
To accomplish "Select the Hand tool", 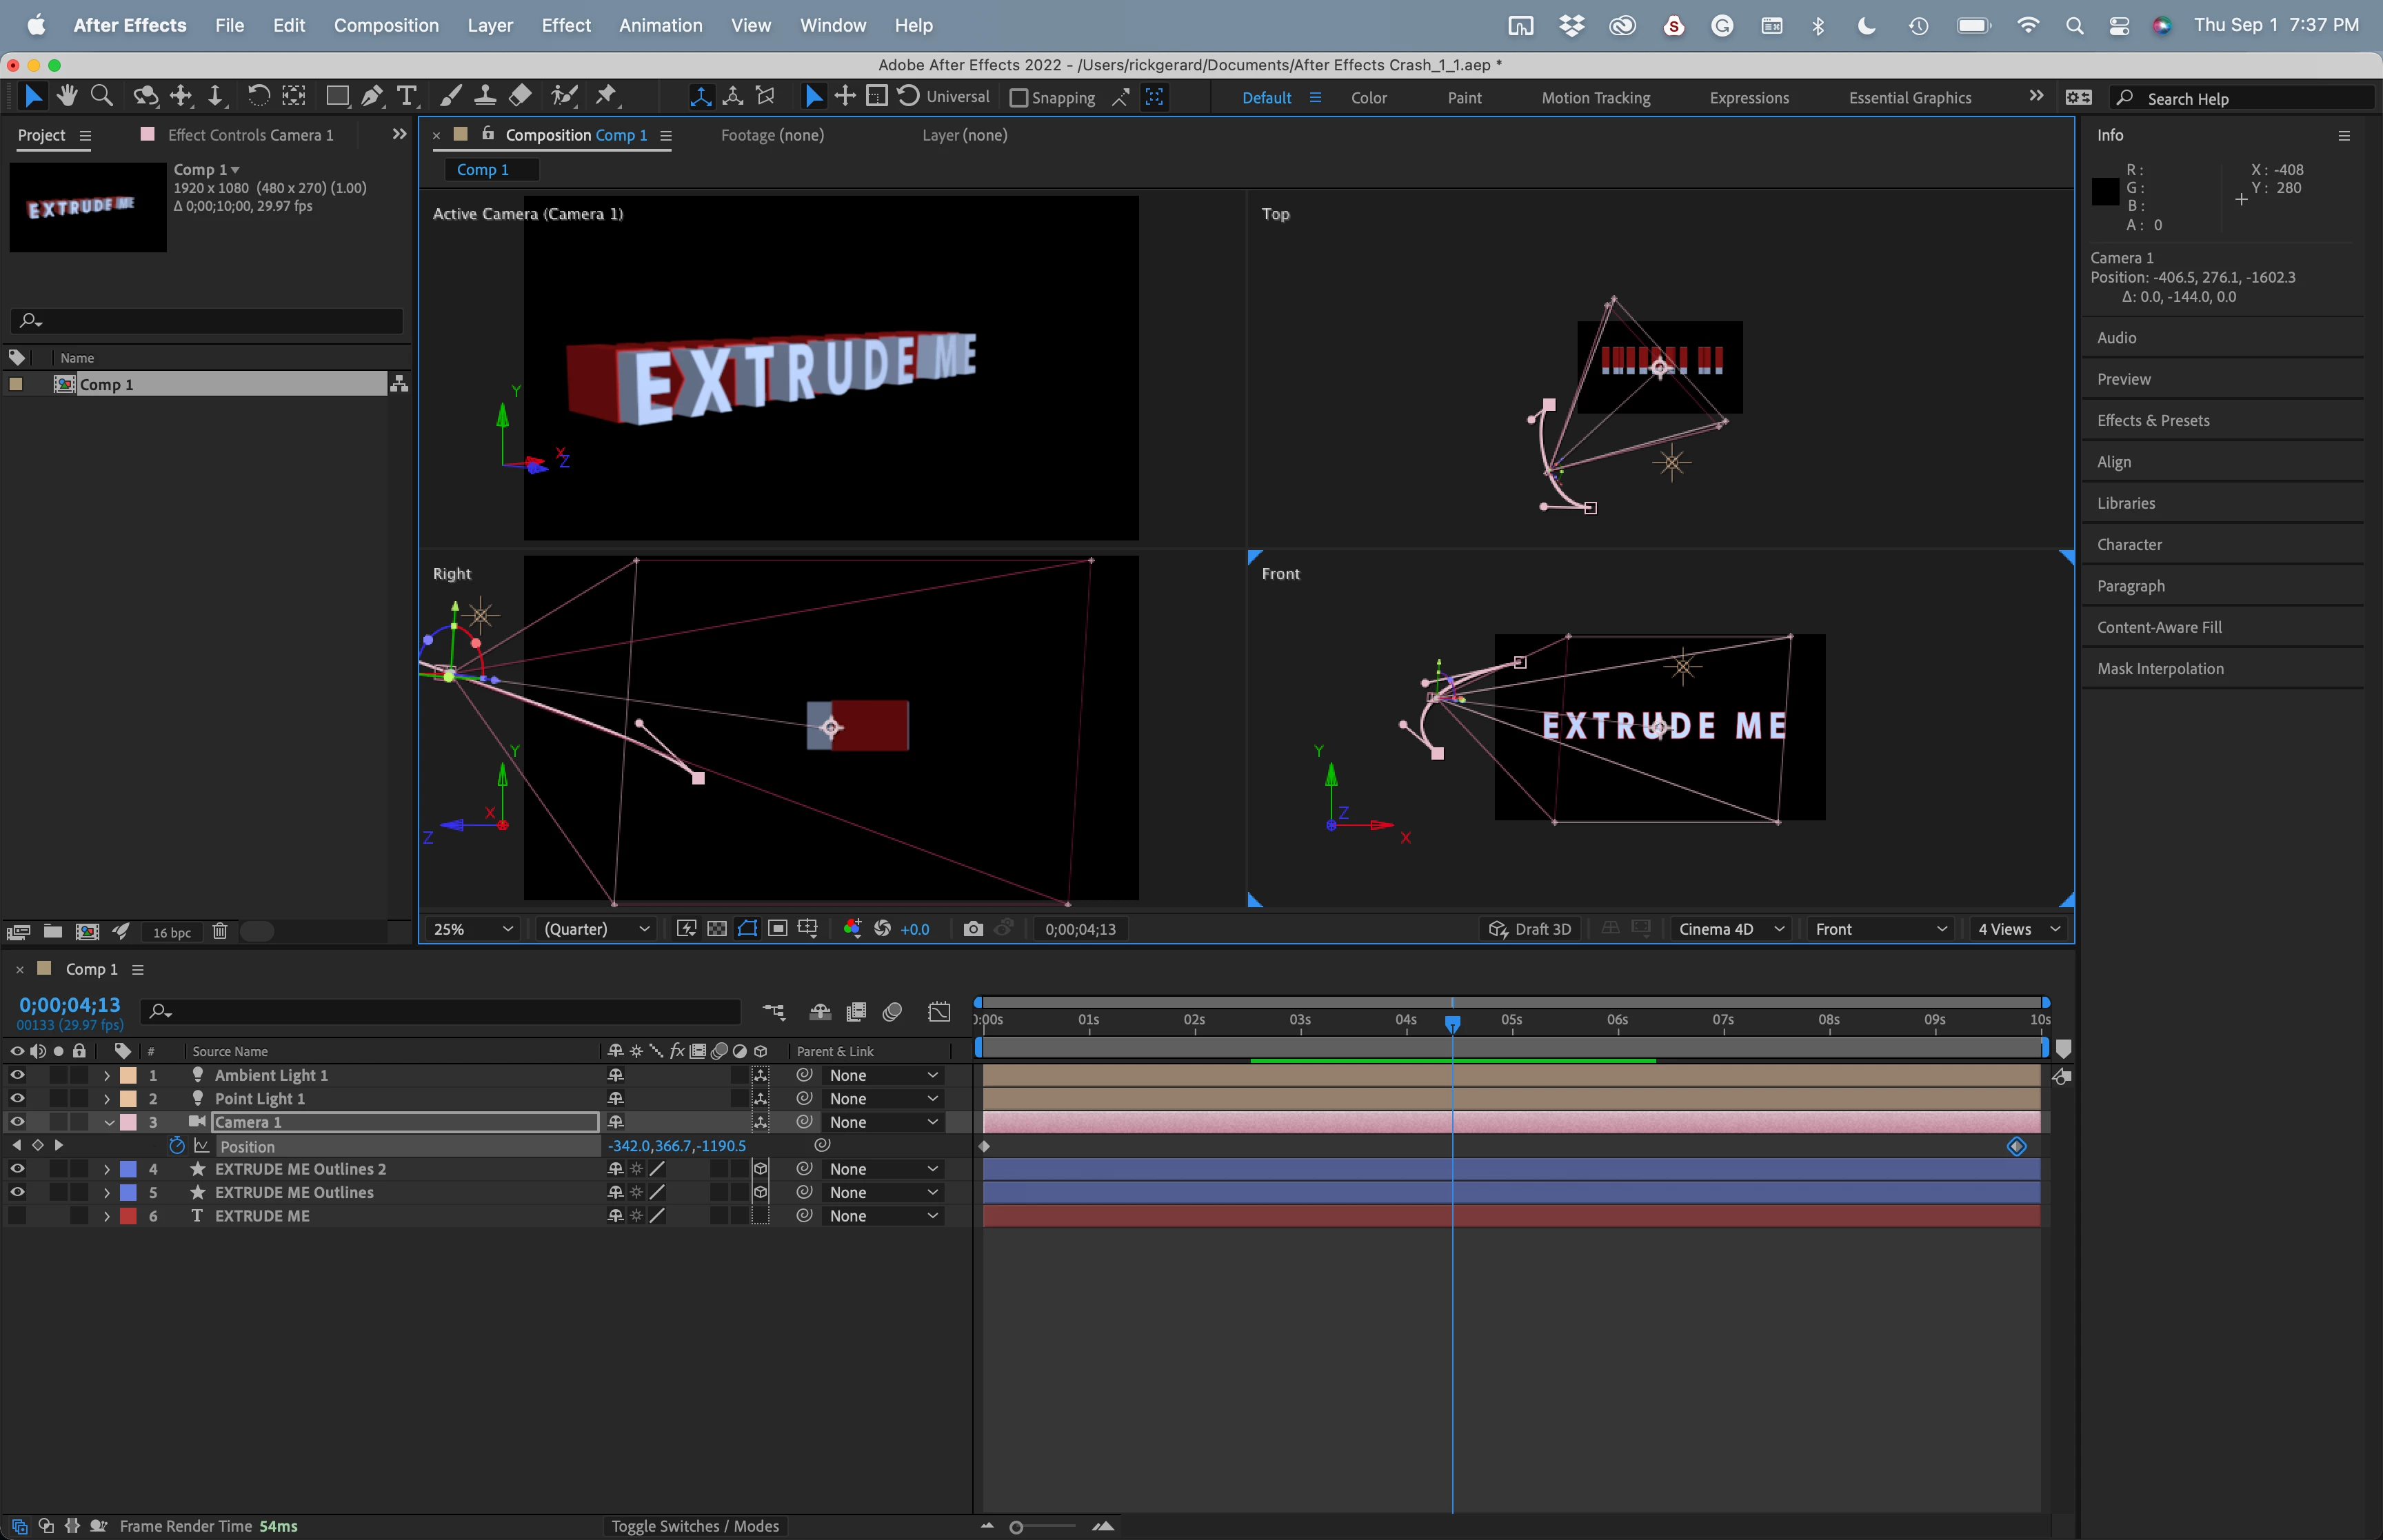I will [67, 96].
